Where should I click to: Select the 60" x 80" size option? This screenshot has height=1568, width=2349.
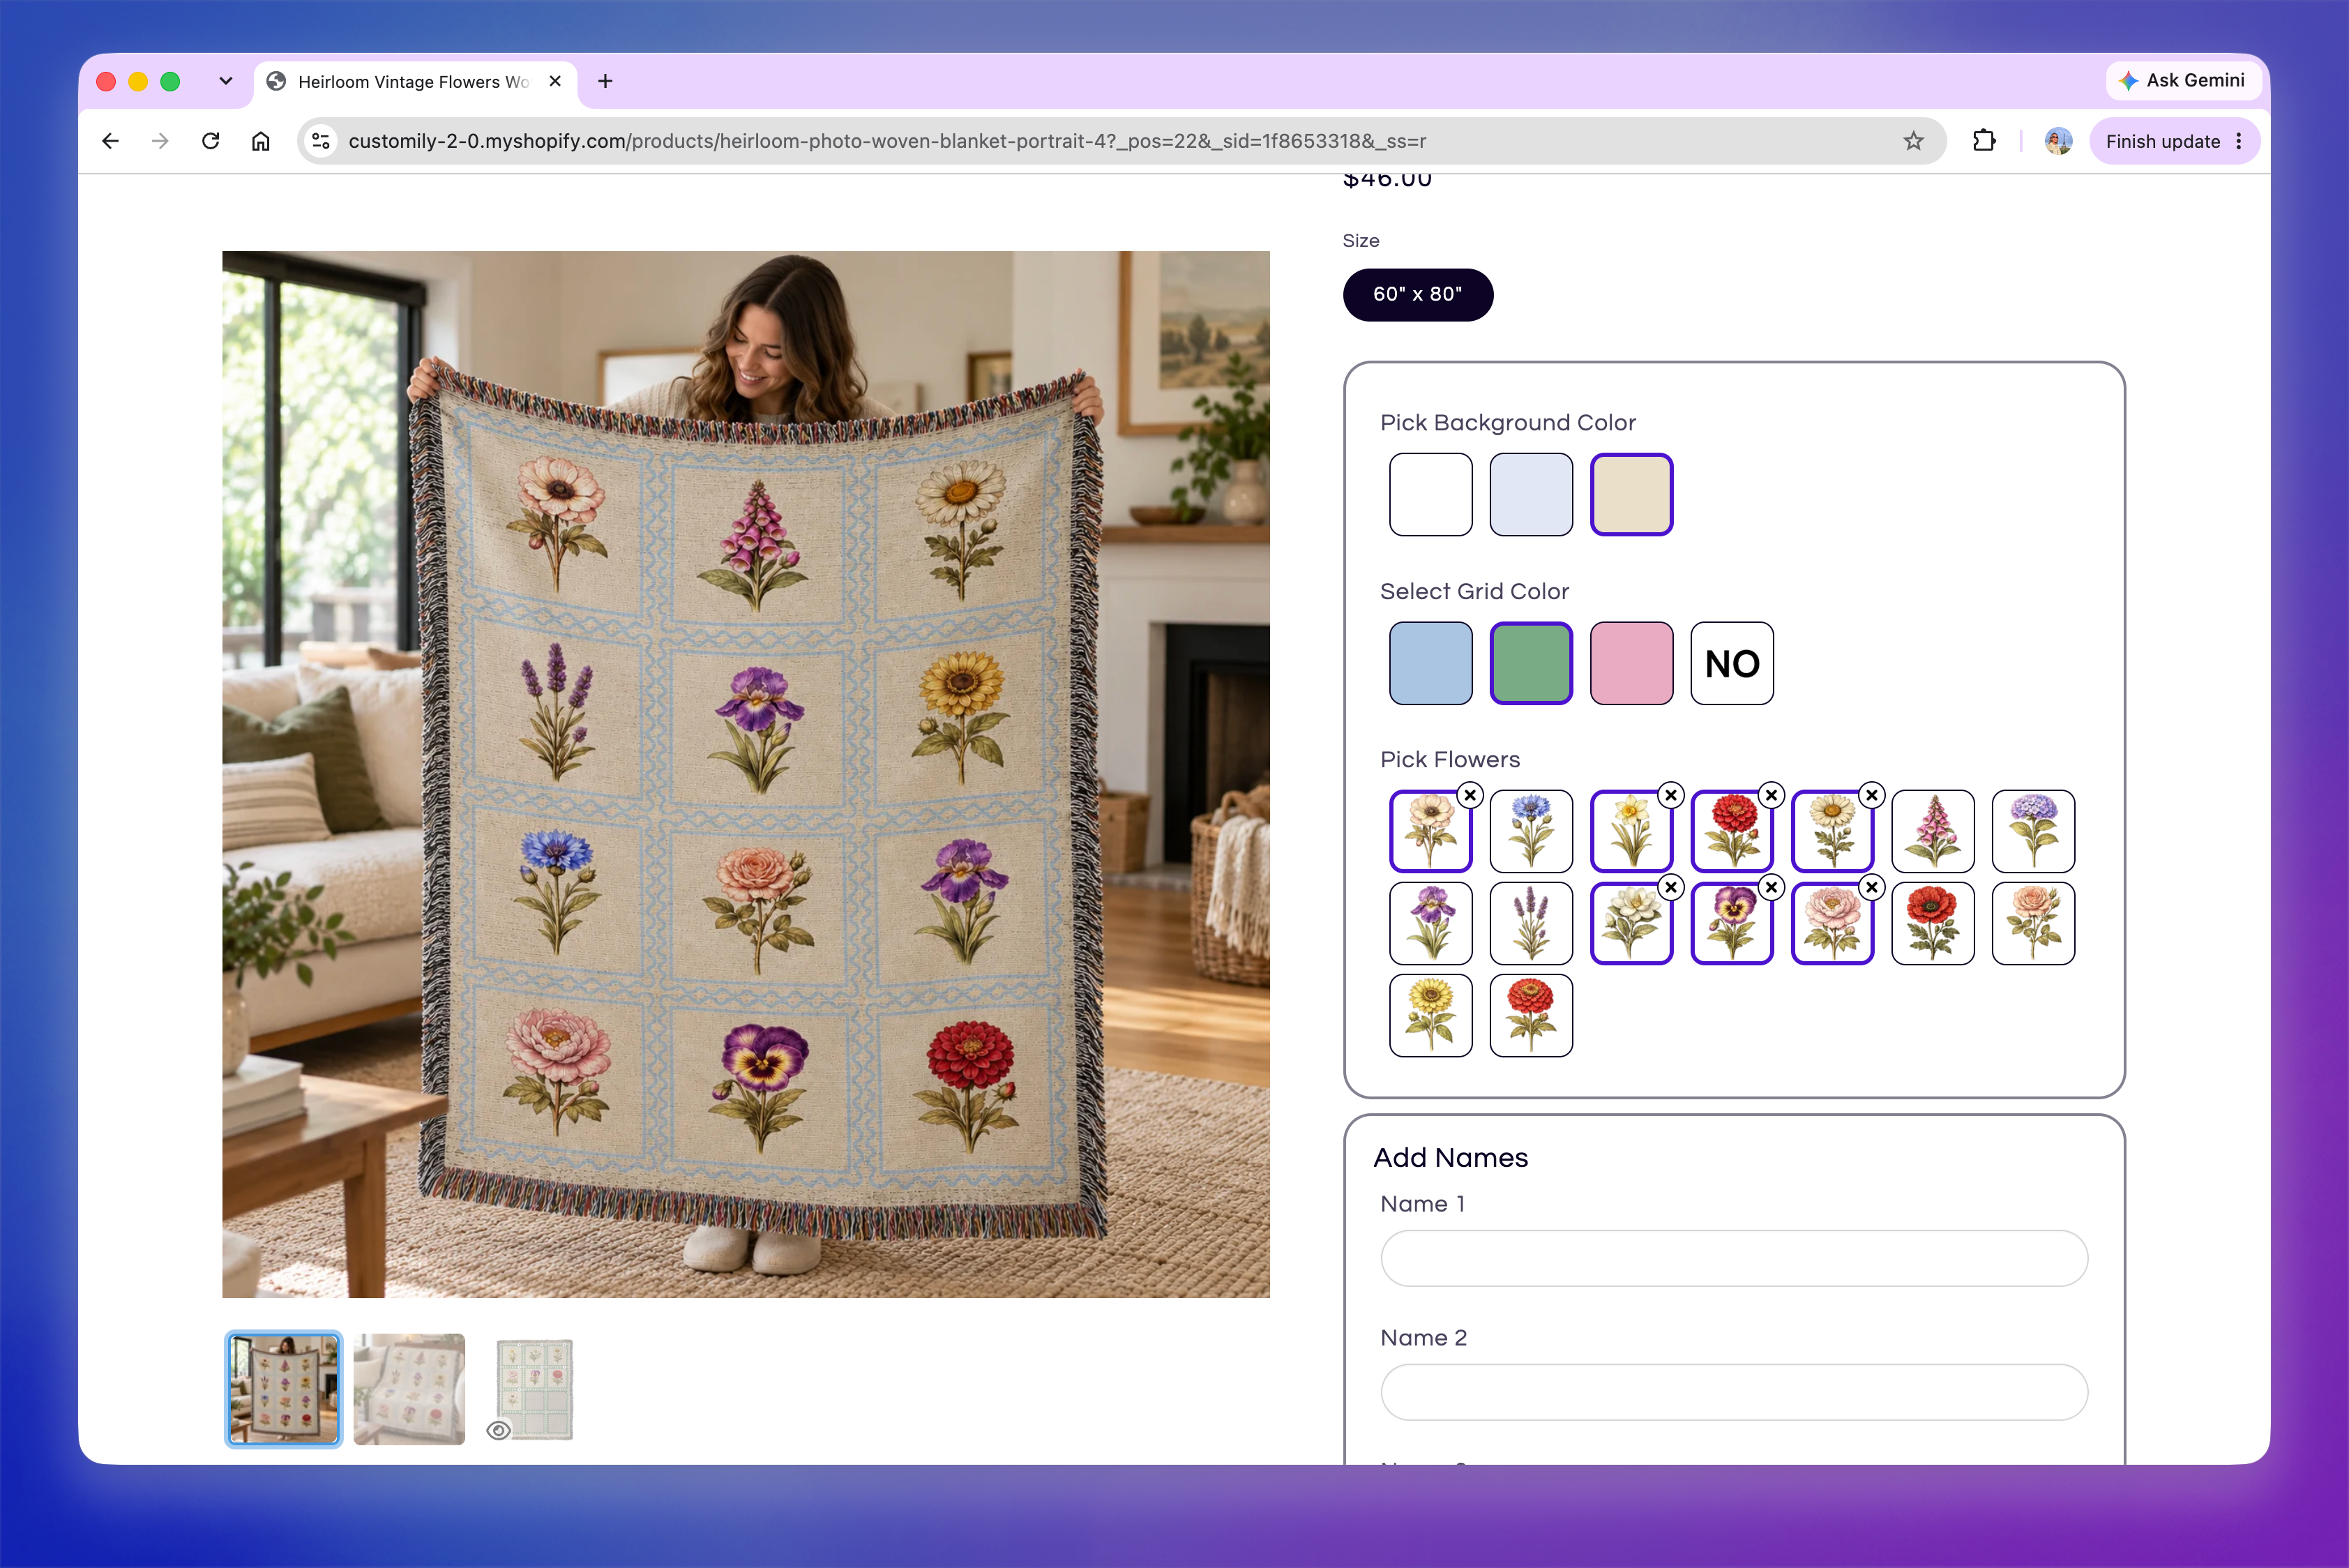[x=1417, y=294]
